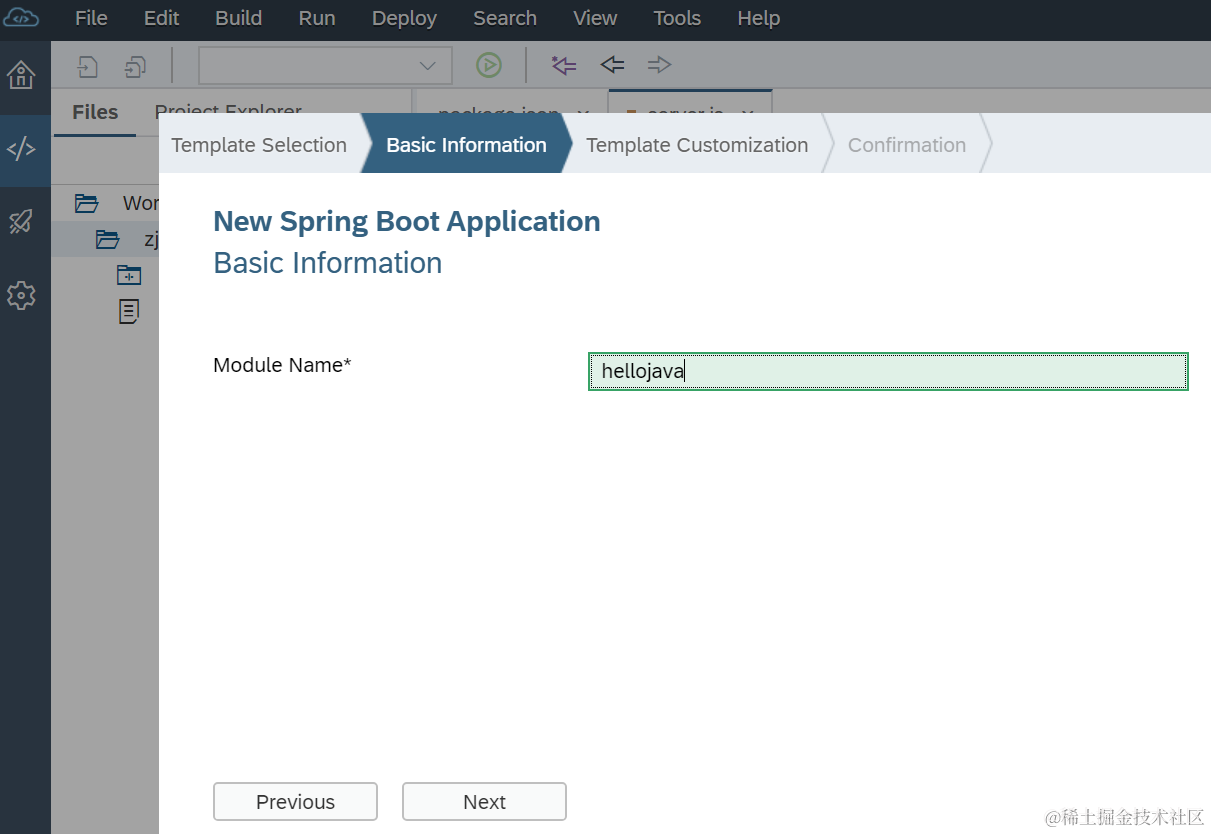Select the Confirmation wizard step

click(x=907, y=145)
